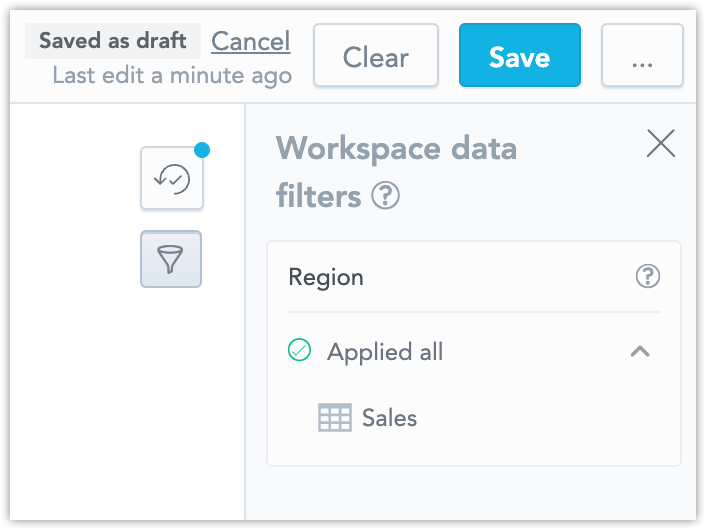Open the draft history icon button
Image resolution: width=706 pixels, height=530 pixels.
click(172, 178)
